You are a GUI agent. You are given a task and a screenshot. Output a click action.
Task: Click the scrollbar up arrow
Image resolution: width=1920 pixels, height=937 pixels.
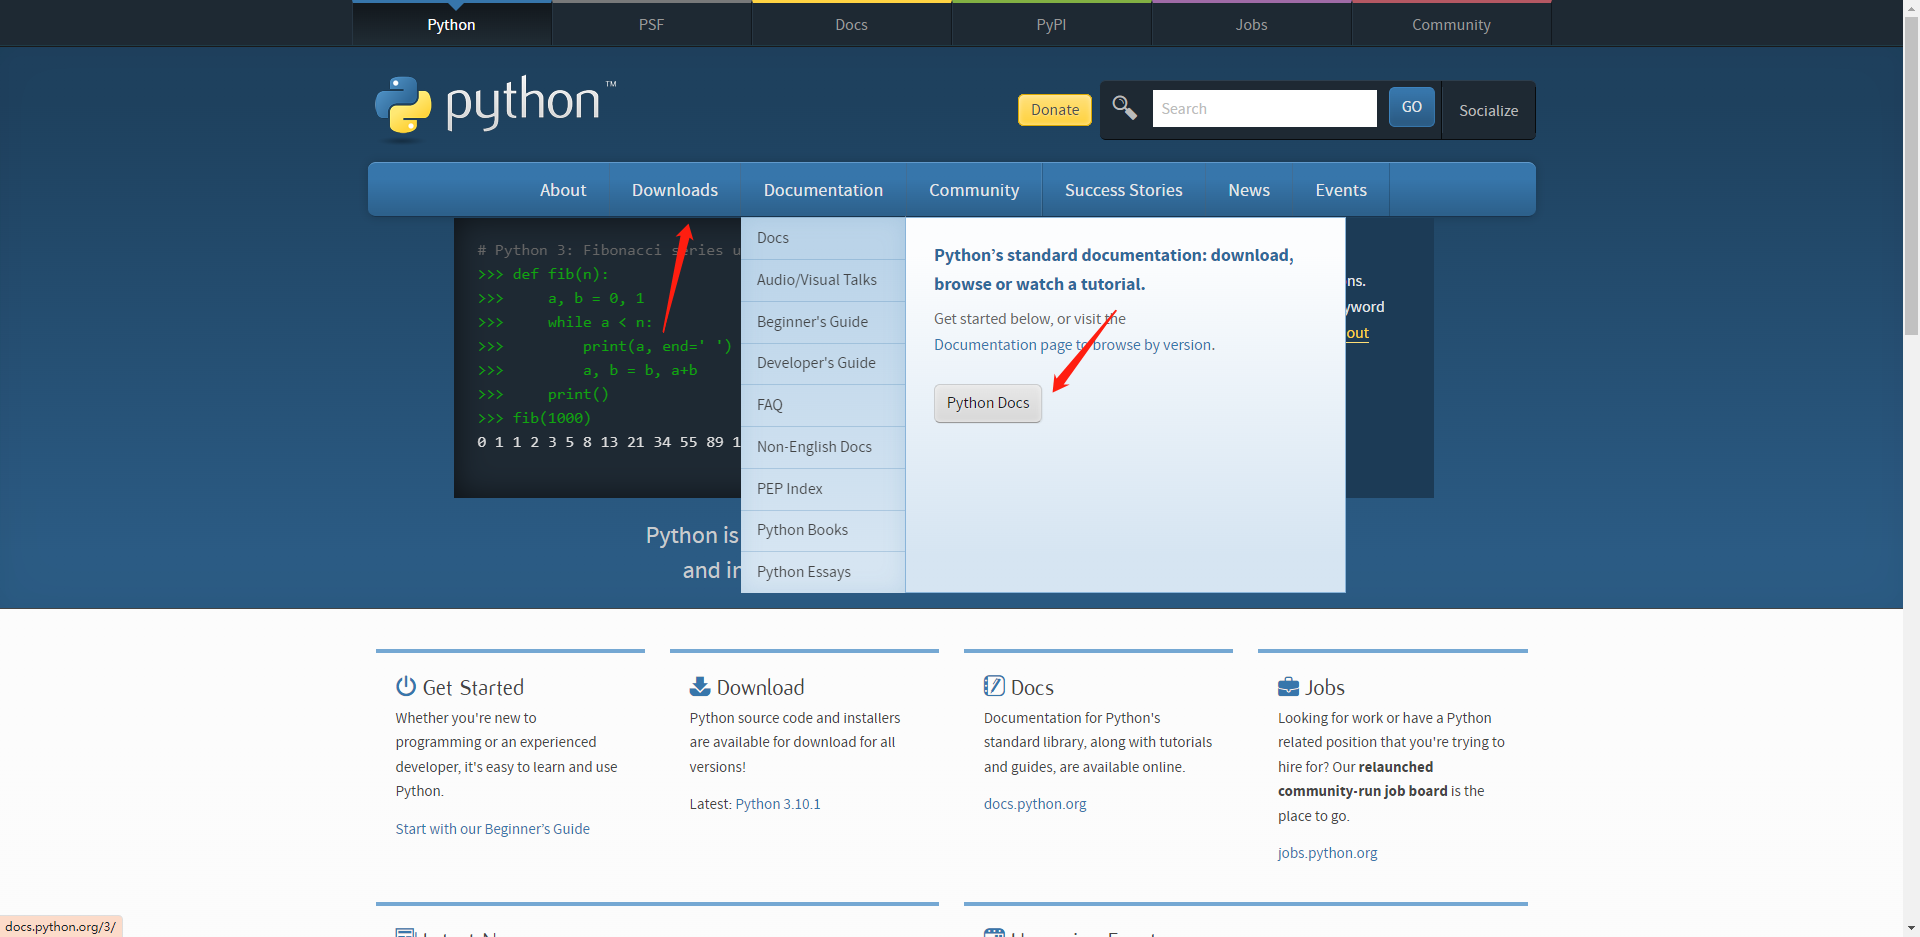click(x=1911, y=8)
